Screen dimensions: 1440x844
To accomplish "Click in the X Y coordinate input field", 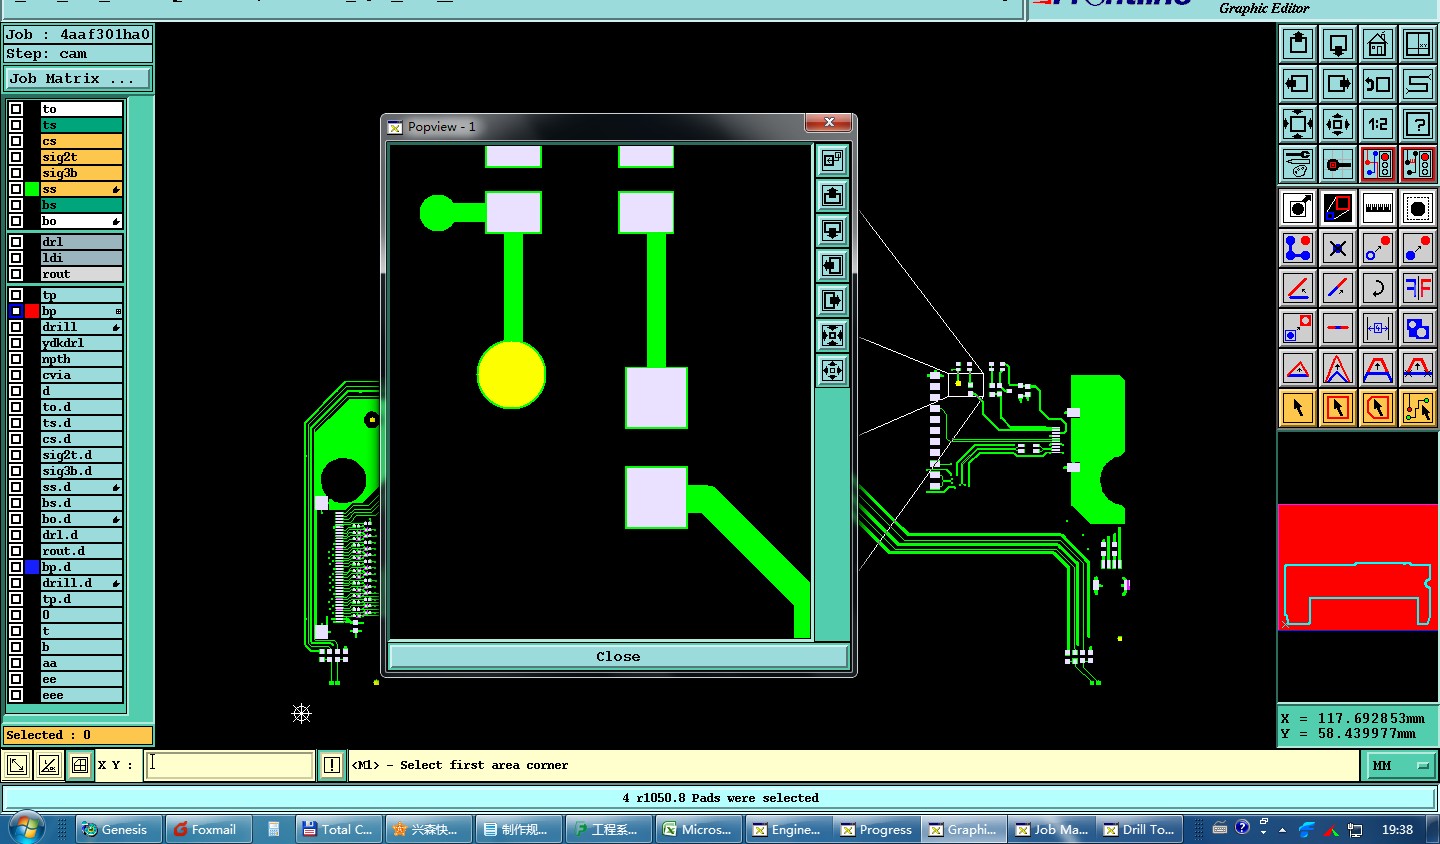I will click(230, 765).
